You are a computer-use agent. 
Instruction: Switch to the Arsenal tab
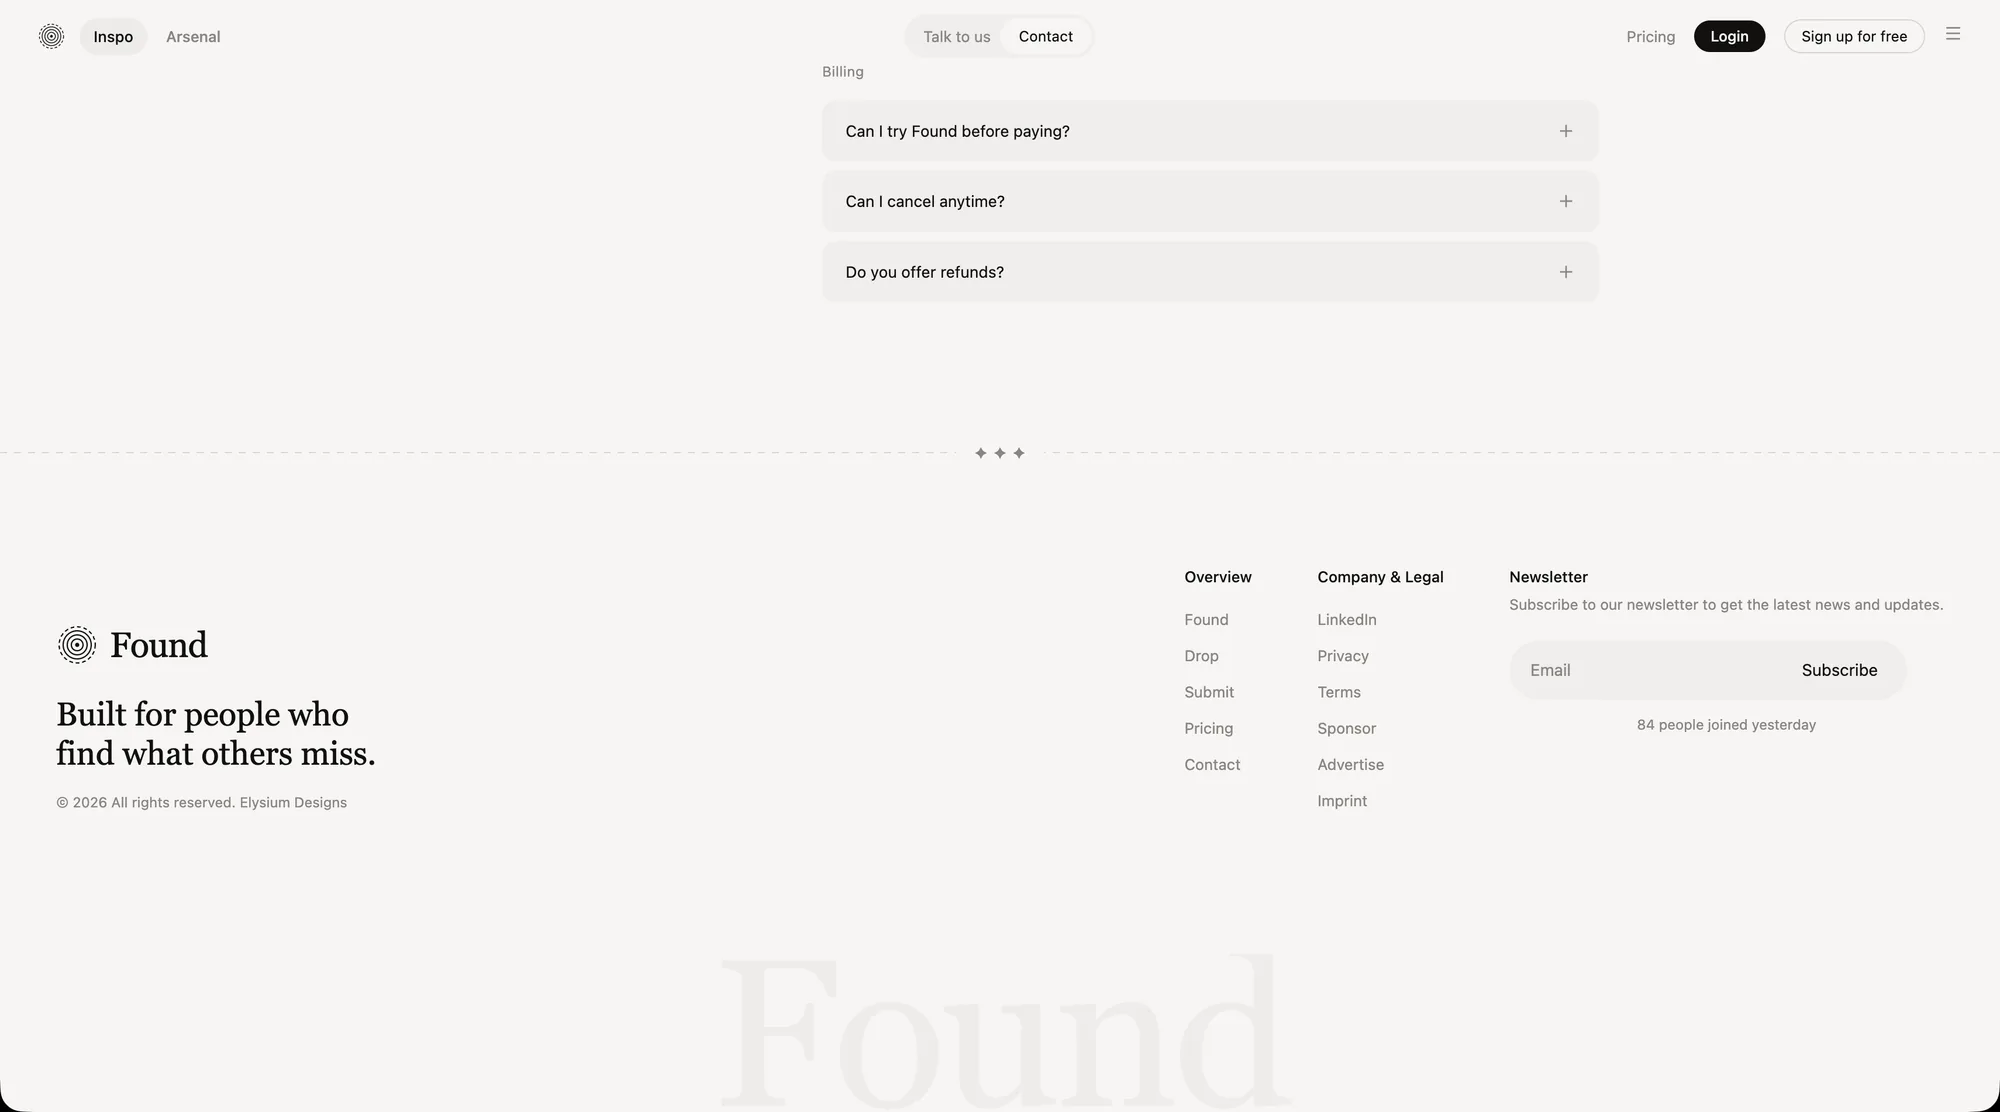pyautogui.click(x=193, y=36)
